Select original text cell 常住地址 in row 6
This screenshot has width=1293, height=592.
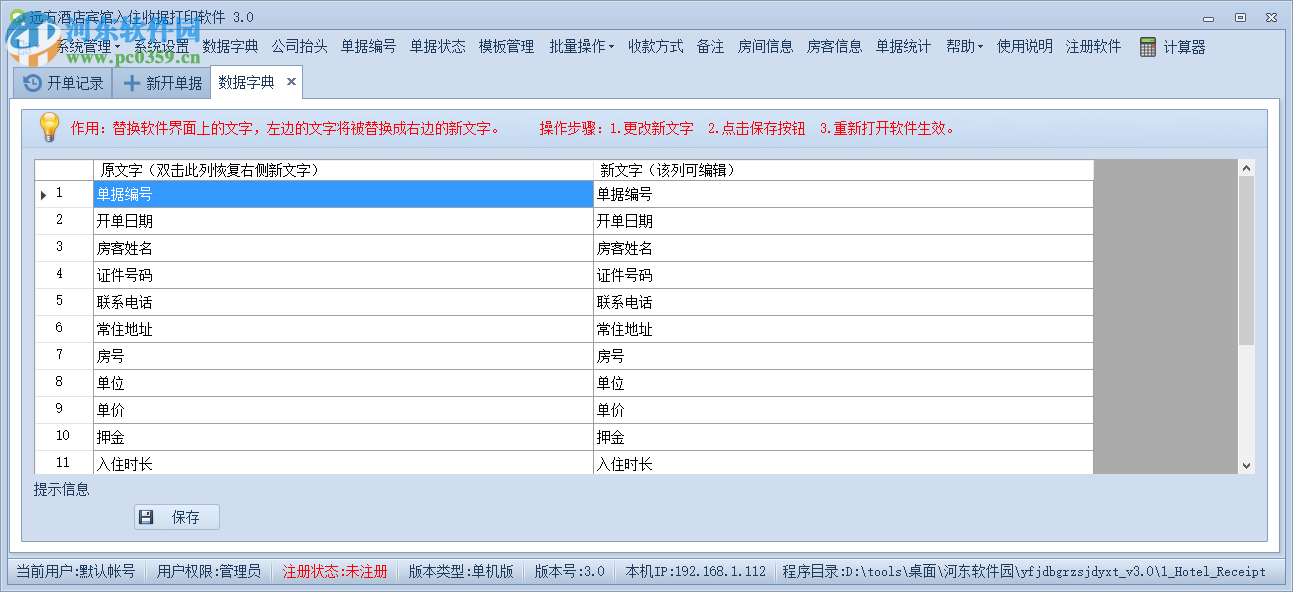pos(343,329)
